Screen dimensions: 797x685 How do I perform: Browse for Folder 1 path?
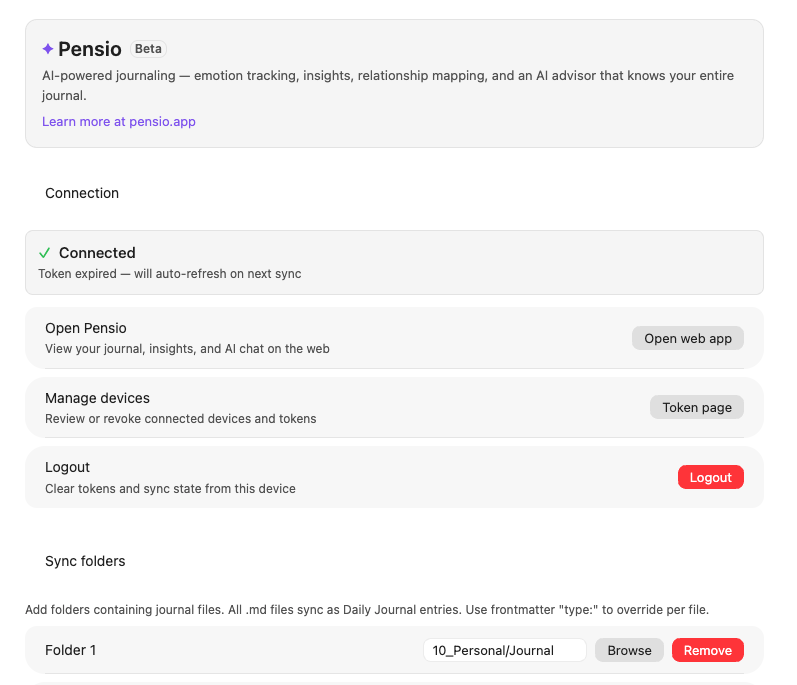coord(629,650)
